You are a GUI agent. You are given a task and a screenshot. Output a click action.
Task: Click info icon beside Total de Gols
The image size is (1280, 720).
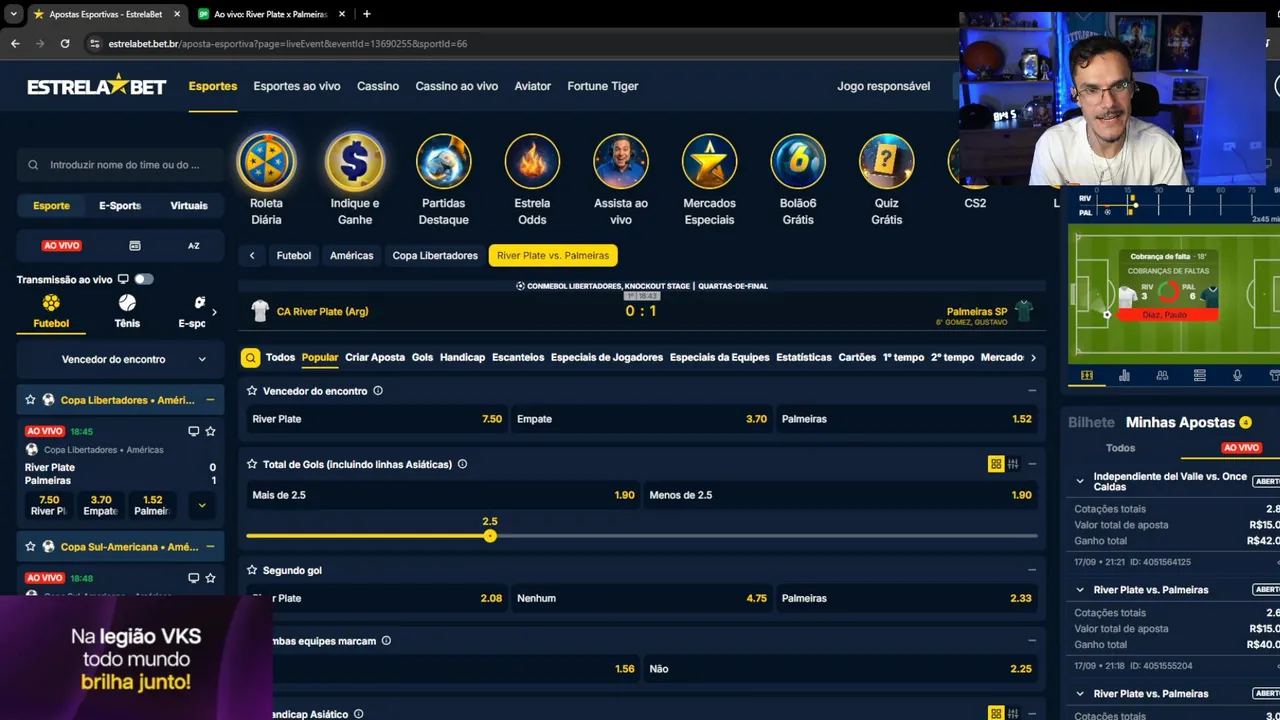click(x=462, y=464)
